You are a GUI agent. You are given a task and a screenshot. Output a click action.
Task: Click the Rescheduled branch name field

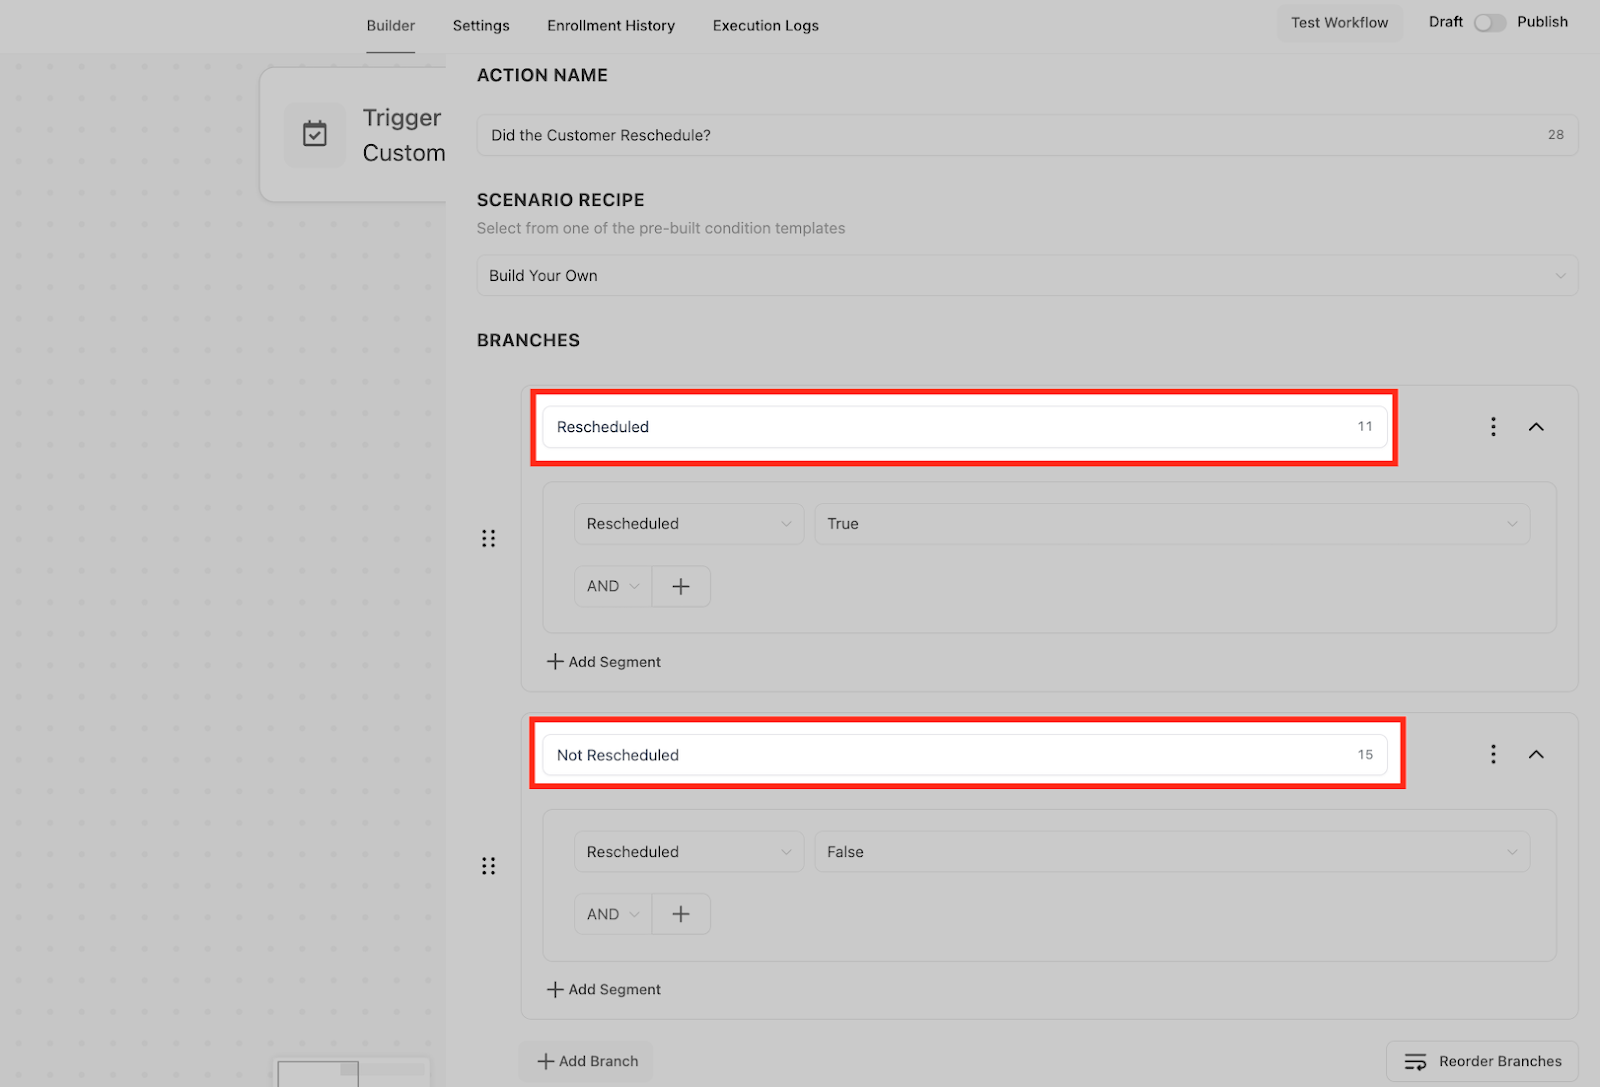[965, 427]
